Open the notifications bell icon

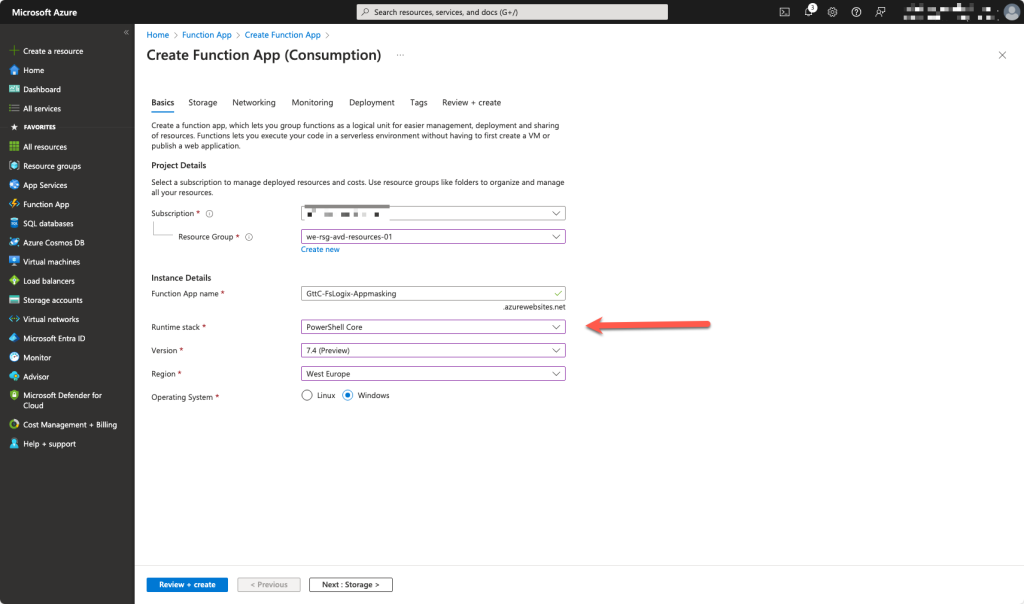pos(808,12)
